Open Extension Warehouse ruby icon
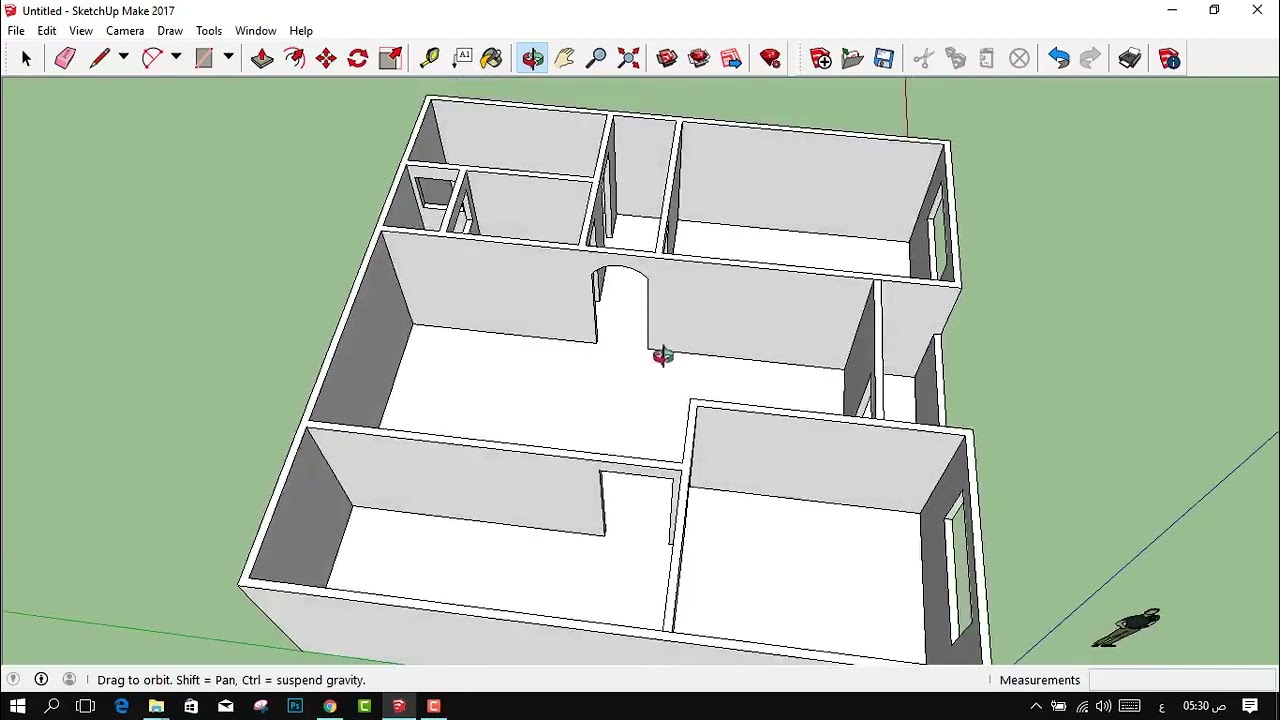This screenshot has width=1280, height=720. click(770, 59)
